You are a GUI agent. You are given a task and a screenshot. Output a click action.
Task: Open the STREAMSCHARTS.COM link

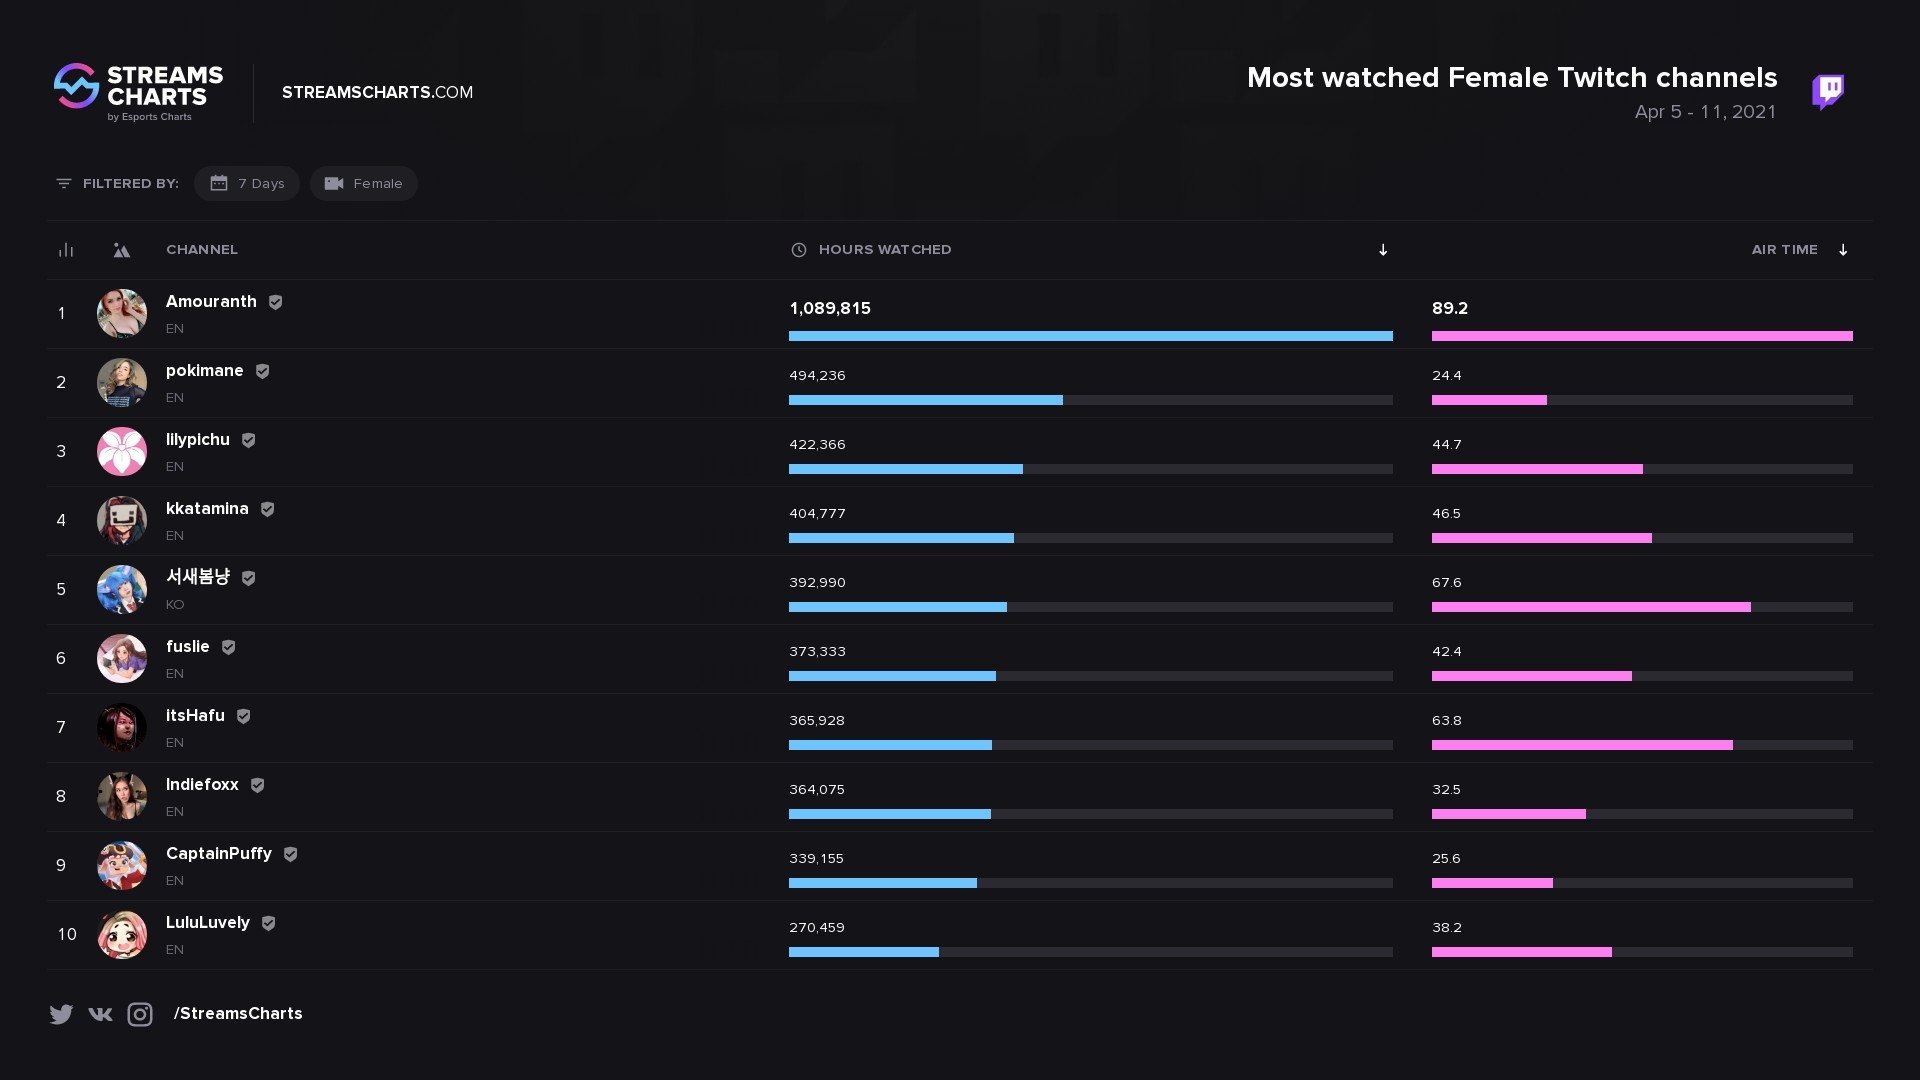(377, 92)
